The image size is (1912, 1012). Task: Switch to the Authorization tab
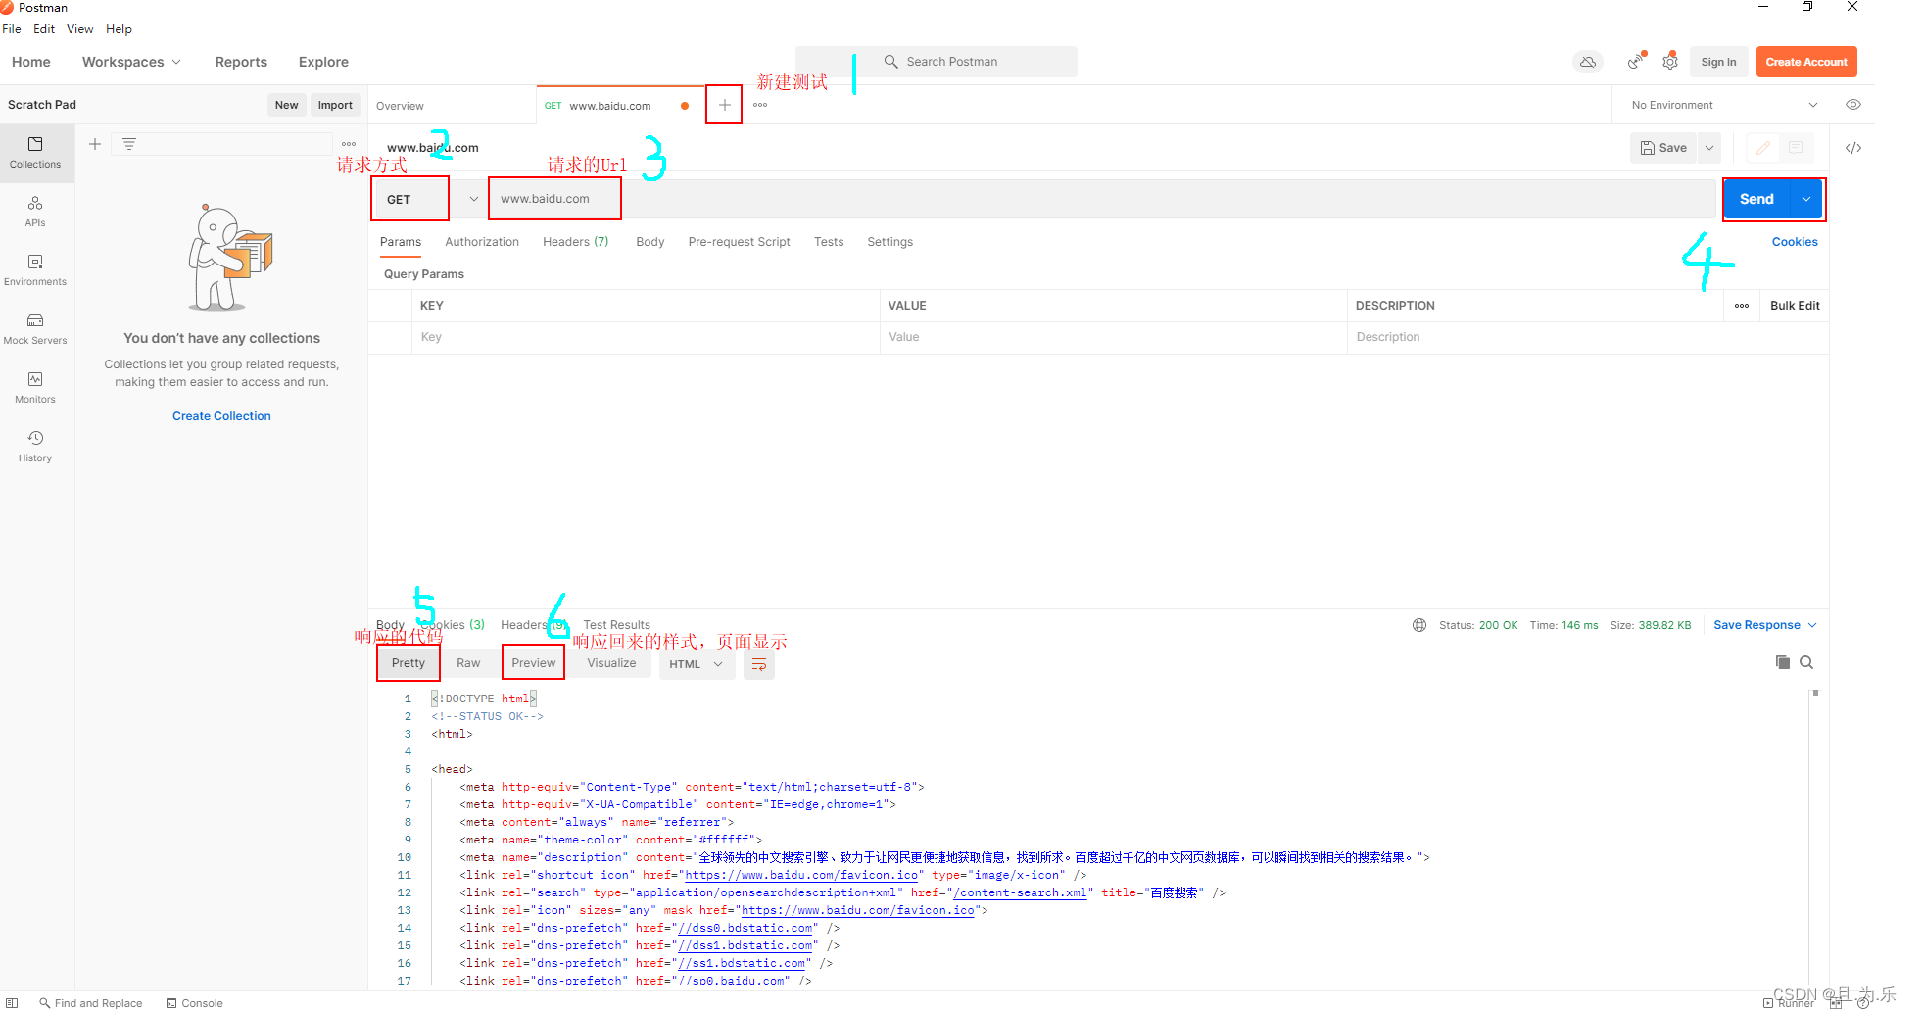click(482, 242)
